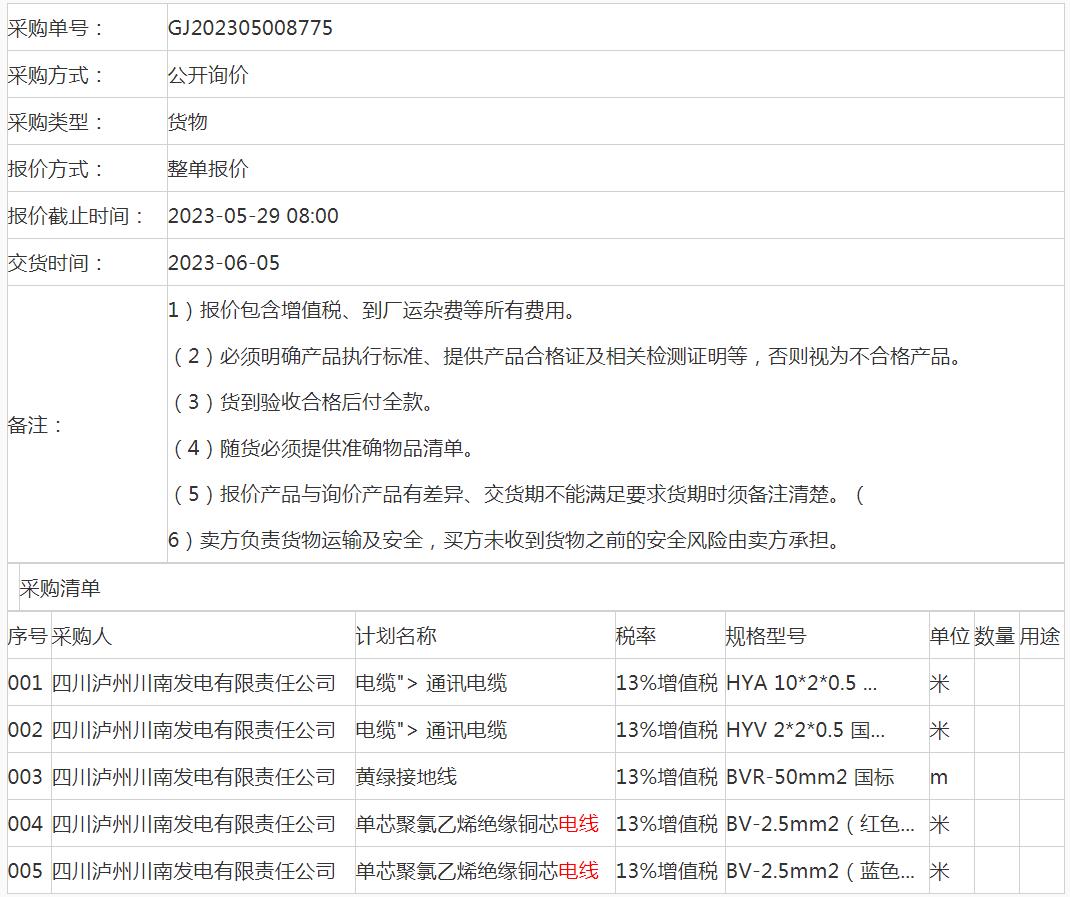Click row number 005
This screenshot has height=897, width=1070.
(x=25, y=871)
